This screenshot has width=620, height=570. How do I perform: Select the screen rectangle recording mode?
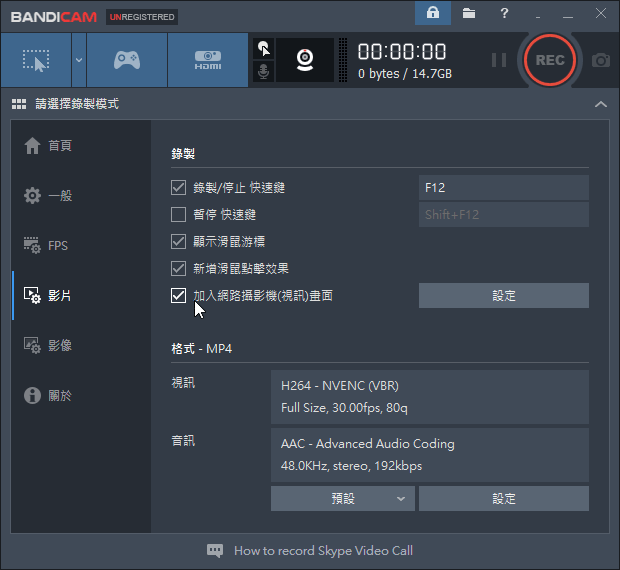(x=36, y=60)
